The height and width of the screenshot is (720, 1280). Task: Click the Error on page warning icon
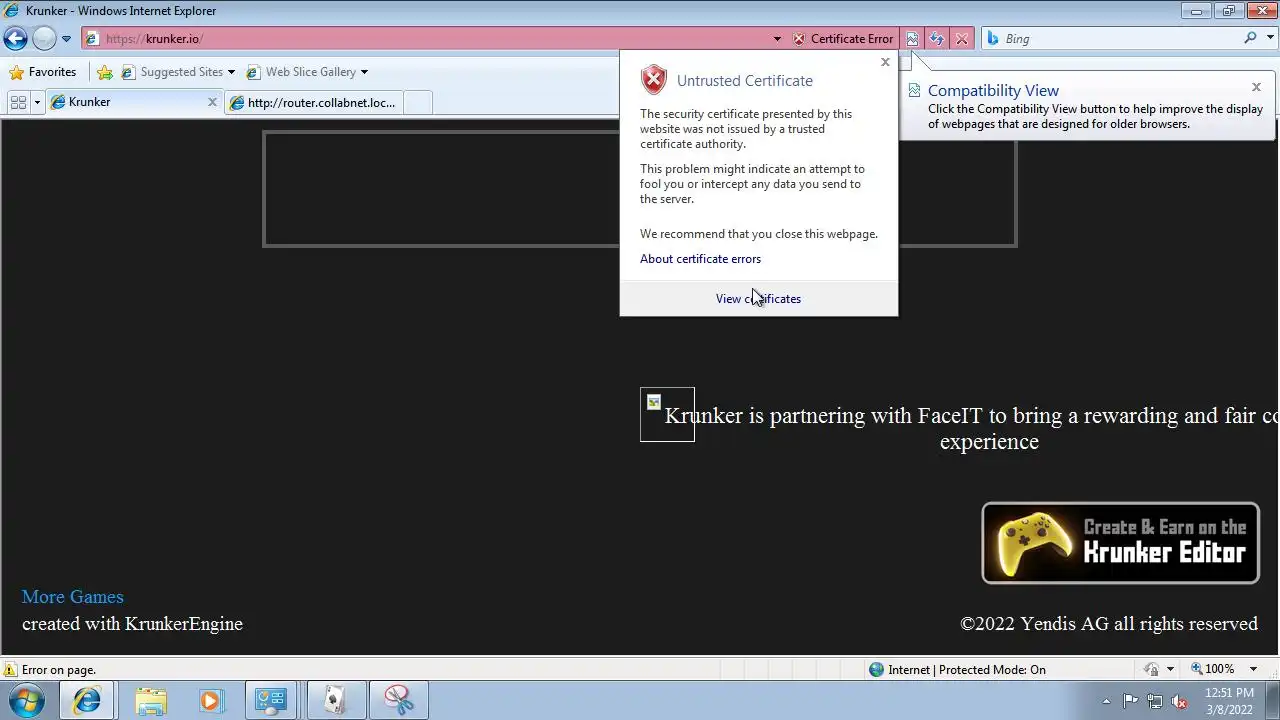click(10, 670)
